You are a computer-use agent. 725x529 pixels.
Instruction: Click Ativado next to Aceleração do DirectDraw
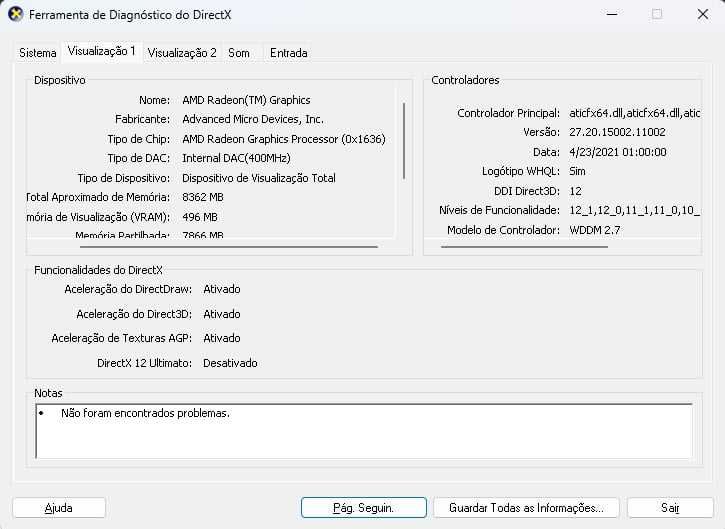[x=222, y=289]
